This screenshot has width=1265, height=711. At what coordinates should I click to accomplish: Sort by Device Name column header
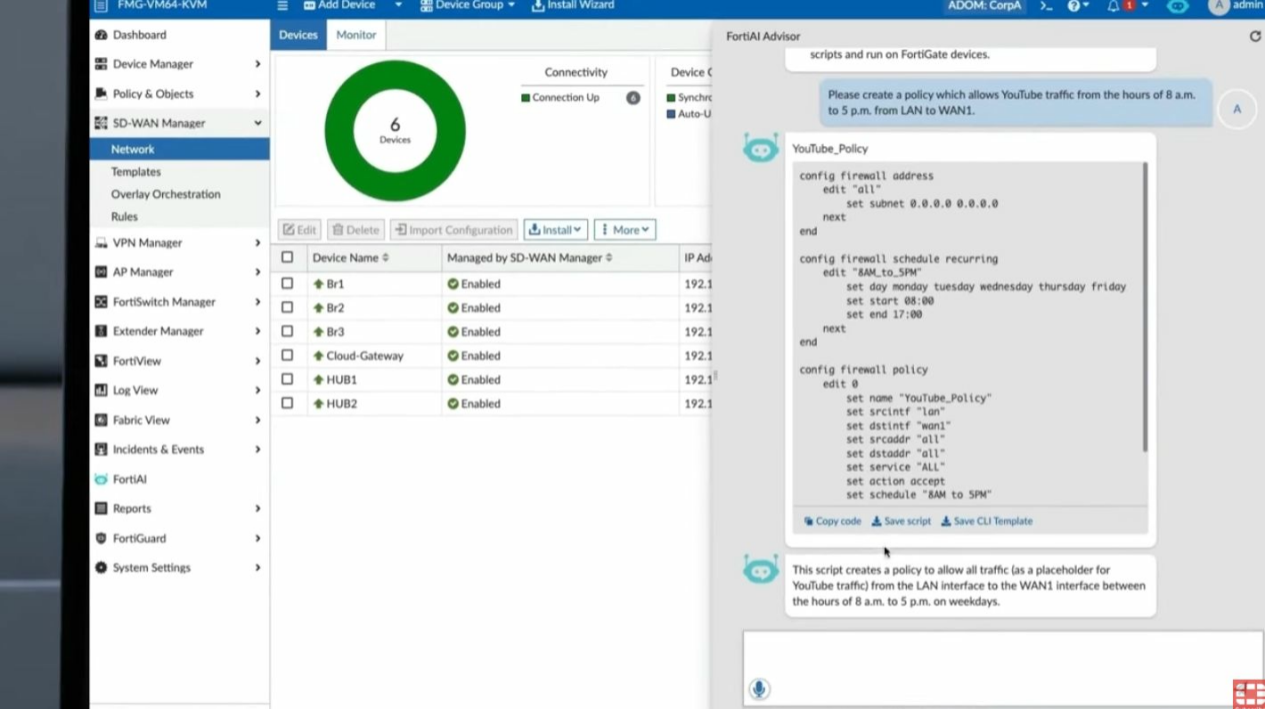(x=350, y=258)
